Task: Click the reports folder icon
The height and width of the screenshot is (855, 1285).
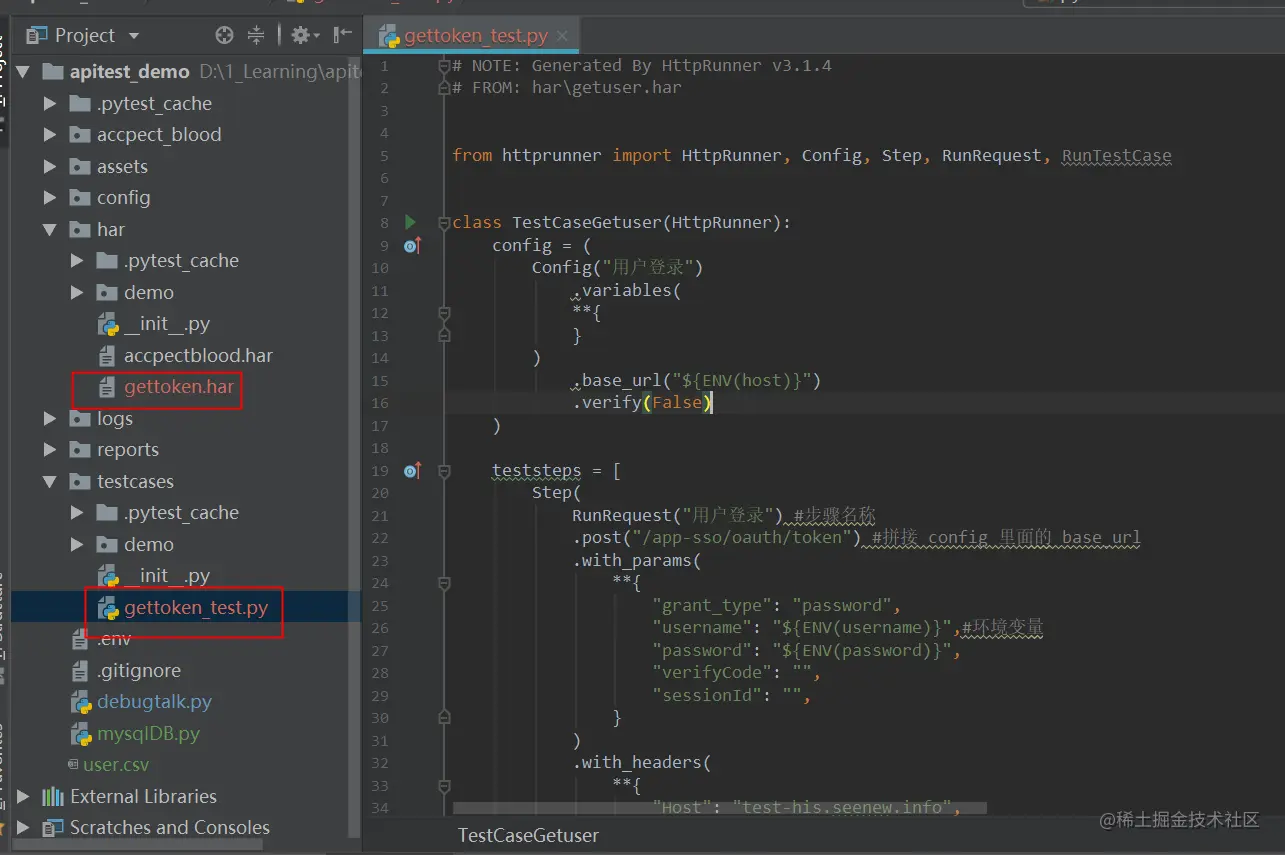Action: coord(80,450)
